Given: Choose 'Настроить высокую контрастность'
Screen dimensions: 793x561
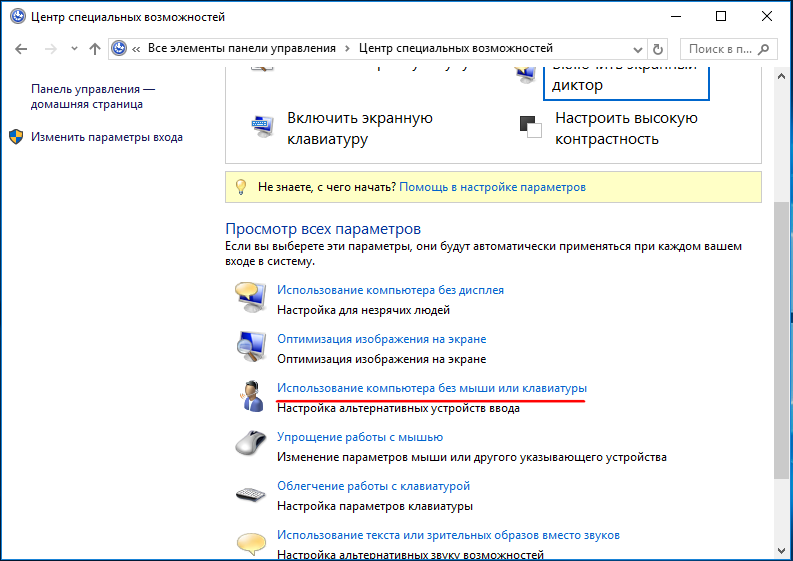Looking at the screenshot, I should point(626,128).
